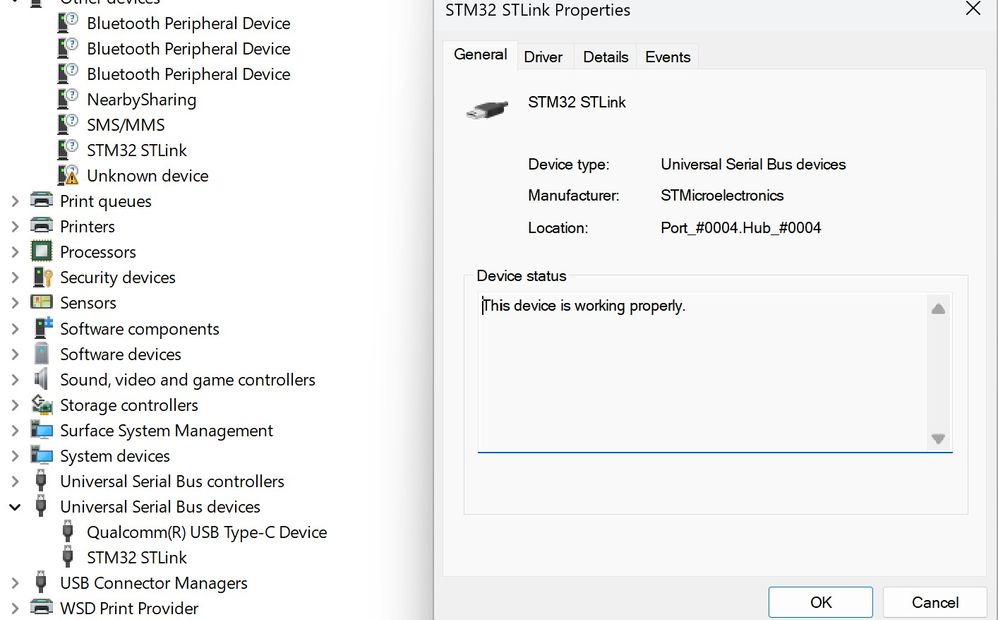The height and width of the screenshot is (620, 998).
Task: Select Qualcomm(R) USB Type-C Device entry
Action: 207,532
